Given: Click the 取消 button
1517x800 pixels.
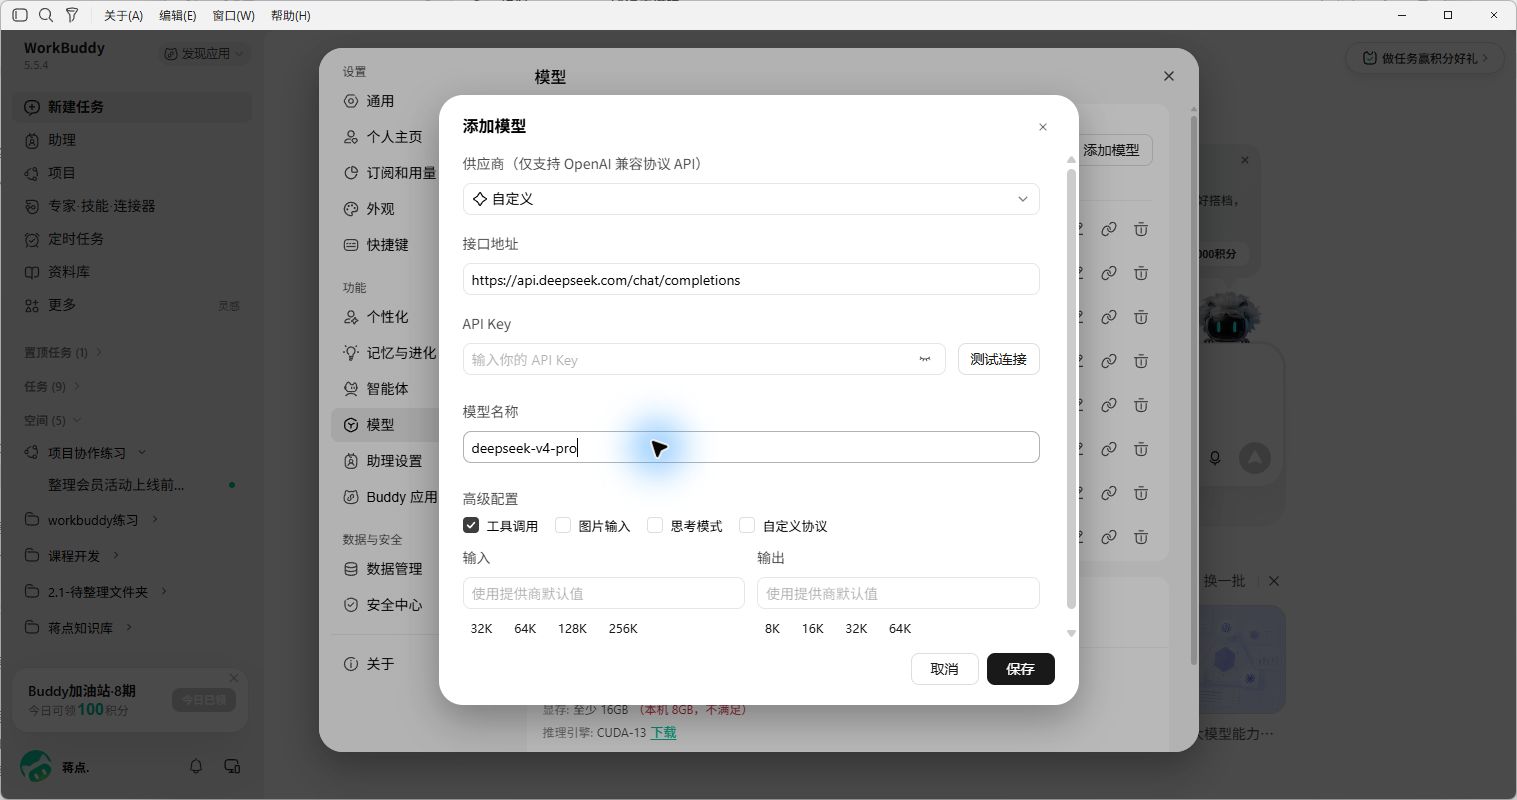Looking at the screenshot, I should pyautogui.click(x=945, y=669).
